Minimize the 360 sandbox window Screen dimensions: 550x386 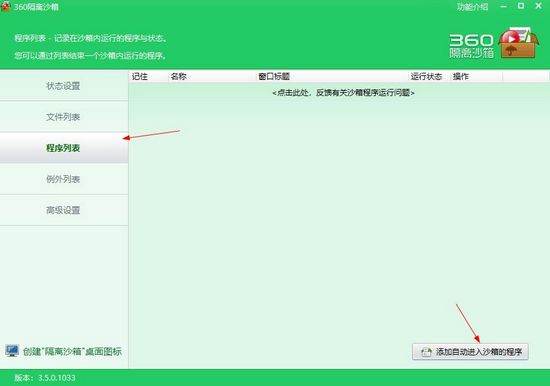coord(503,7)
